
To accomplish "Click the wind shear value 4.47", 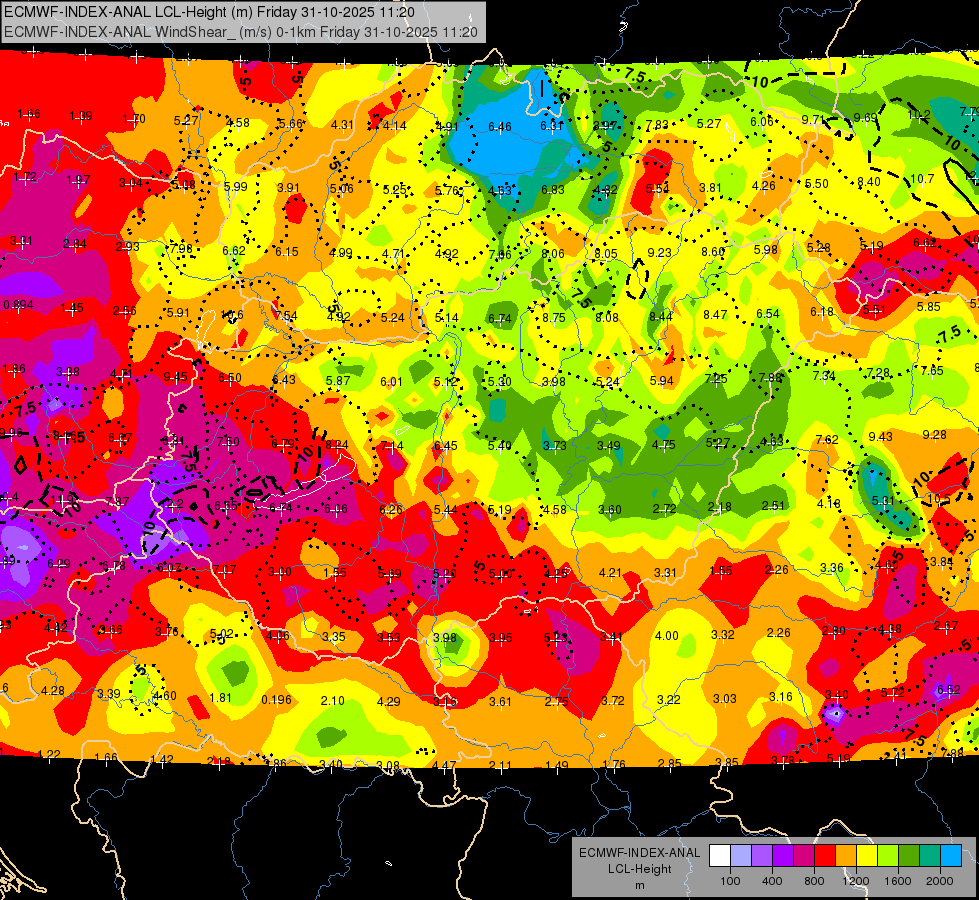I will click(x=444, y=764).
